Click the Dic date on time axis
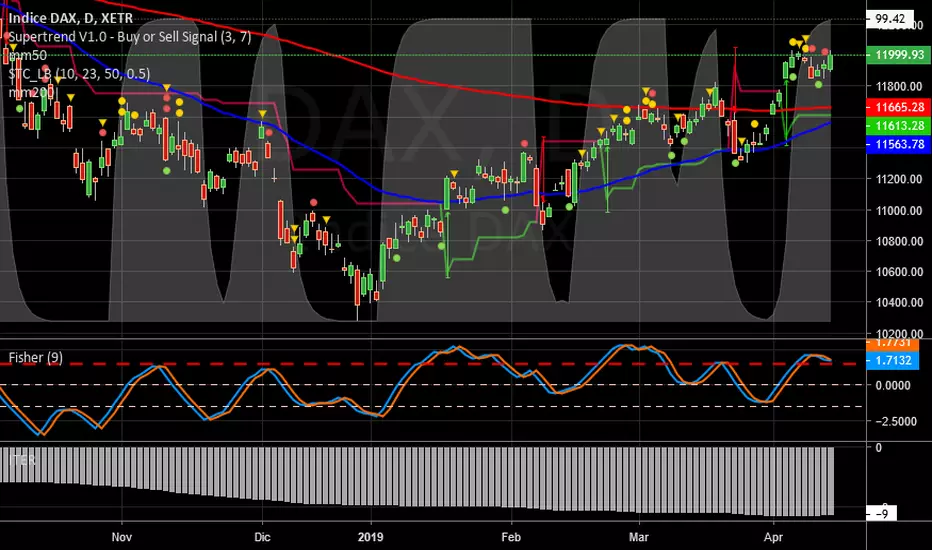This screenshot has height=550, width=932. 262,537
